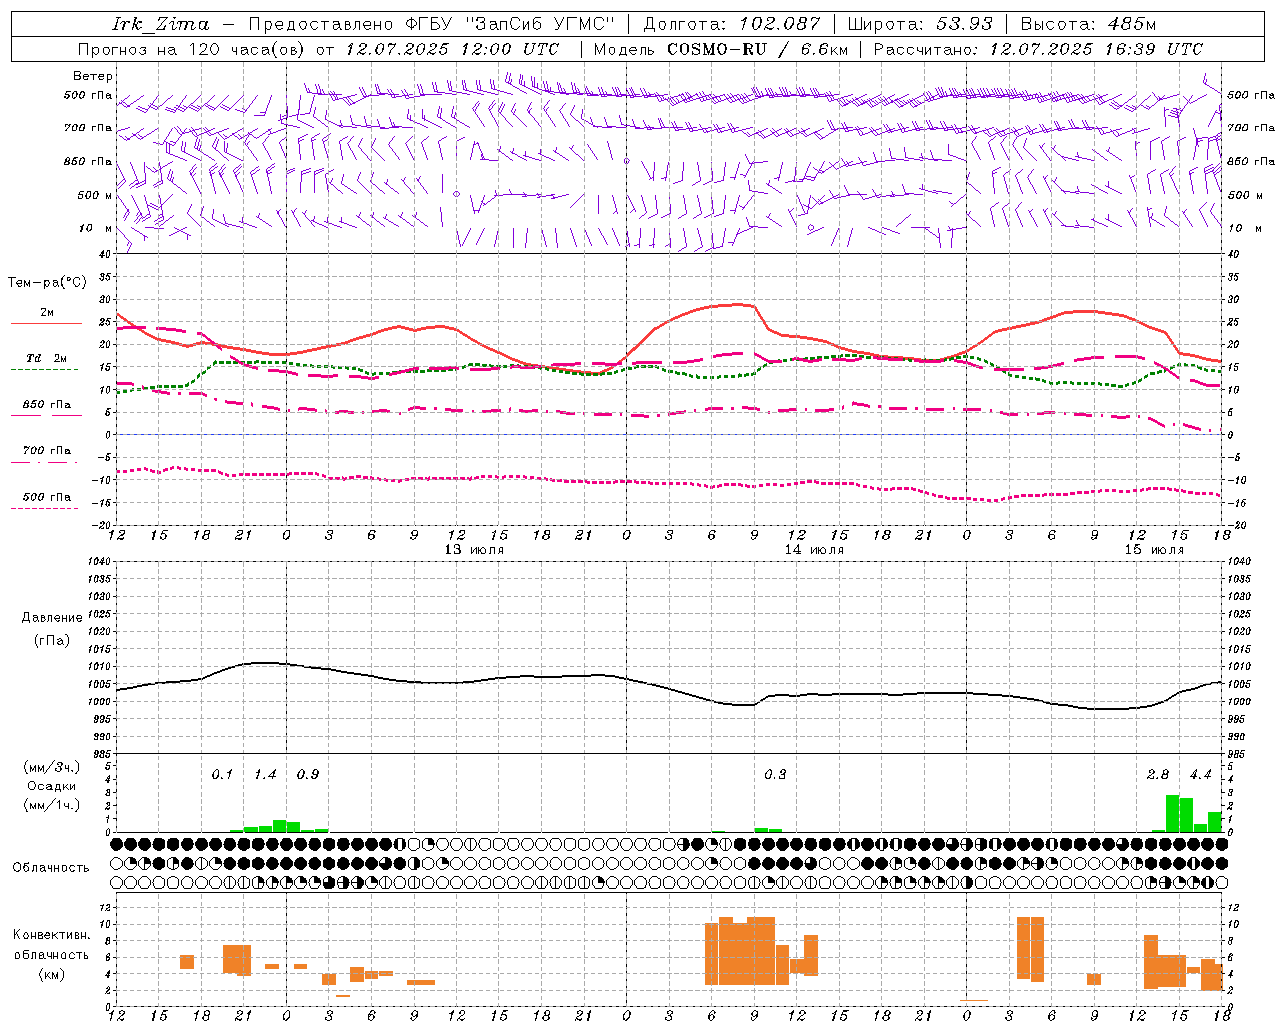Click the Ветер panel label
1280x1024 pixels.
(93, 76)
